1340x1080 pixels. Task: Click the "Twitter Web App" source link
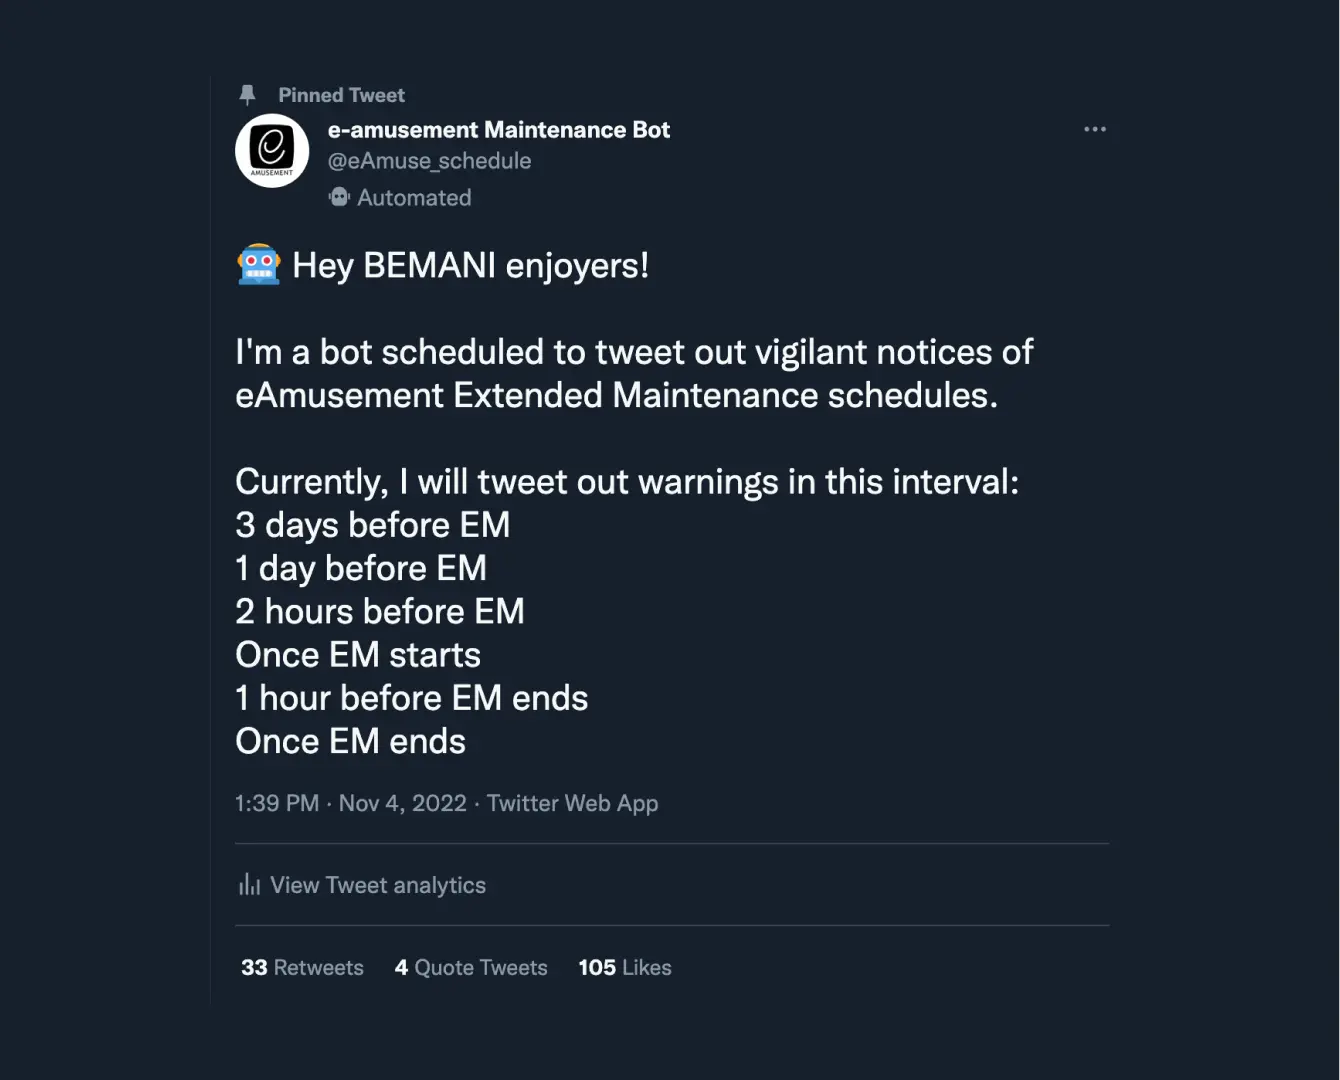(x=572, y=803)
